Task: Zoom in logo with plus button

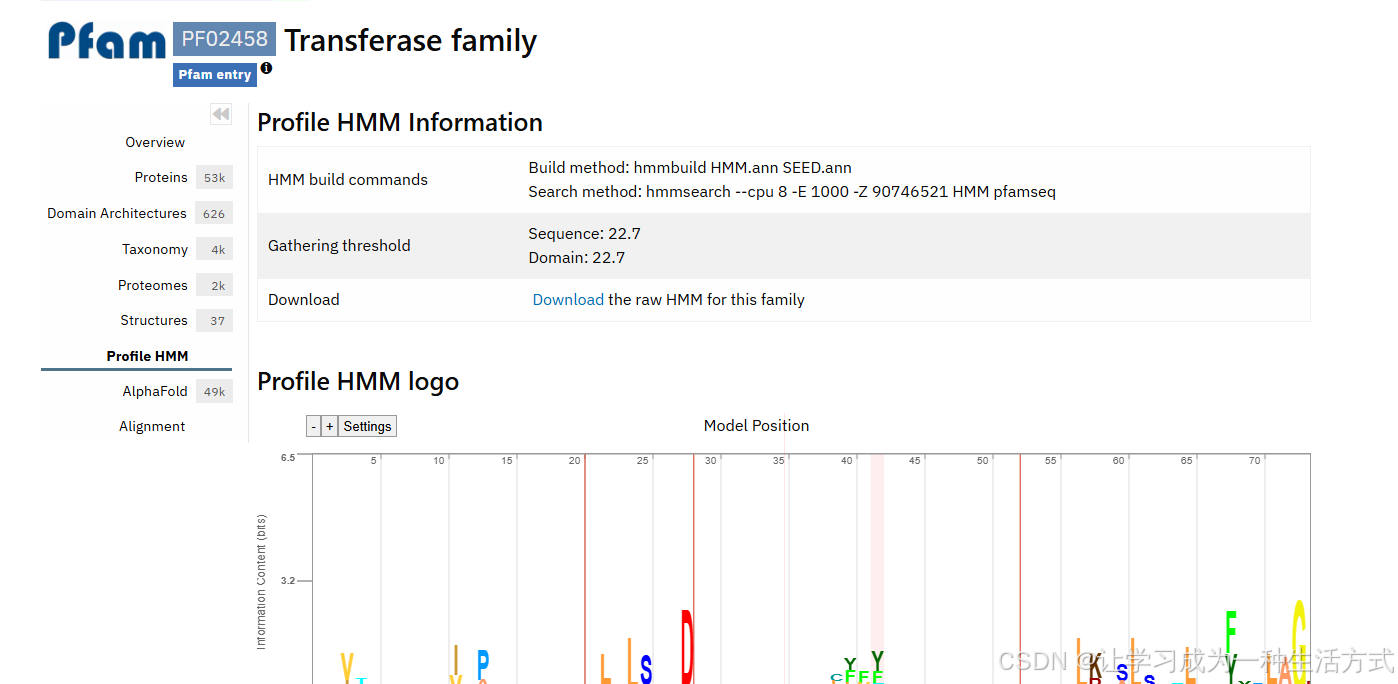Action: click(x=330, y=426)
